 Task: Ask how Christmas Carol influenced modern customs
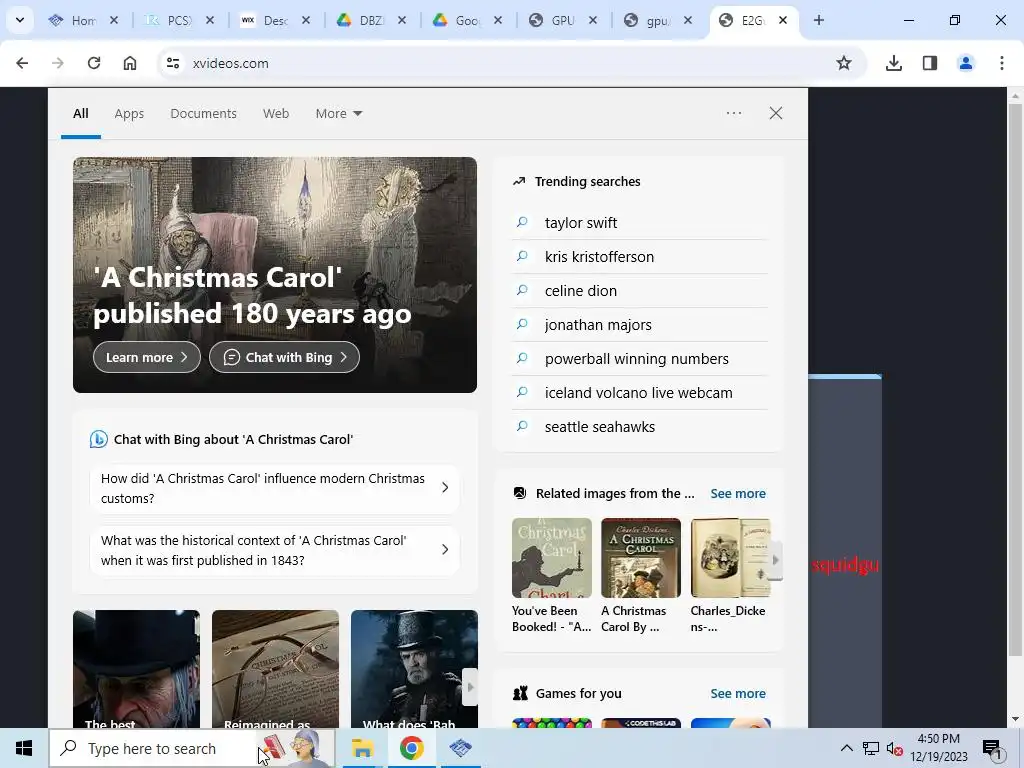click(x=274, y=488)
